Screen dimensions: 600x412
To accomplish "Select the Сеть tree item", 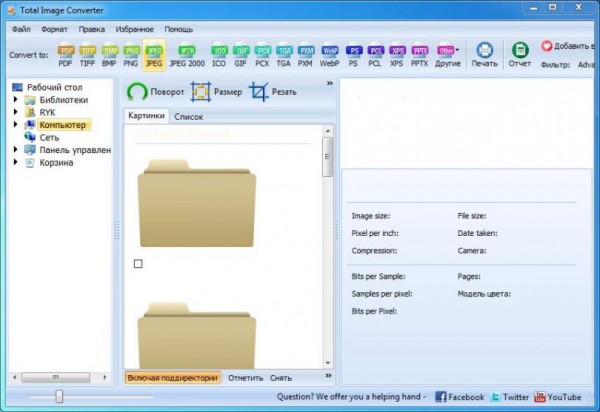I will [x=49, y=138].
